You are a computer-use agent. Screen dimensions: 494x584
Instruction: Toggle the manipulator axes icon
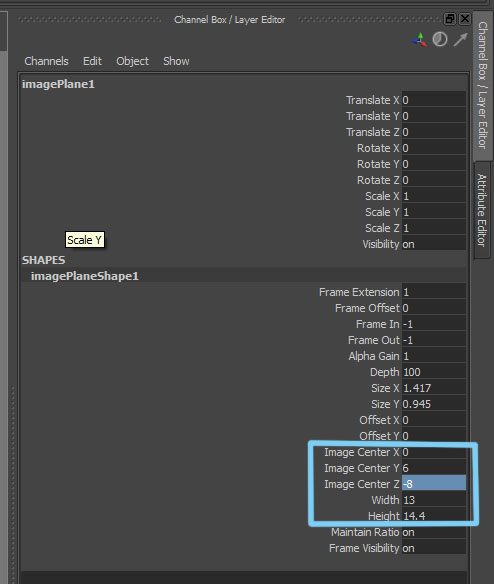coord(420,39)
